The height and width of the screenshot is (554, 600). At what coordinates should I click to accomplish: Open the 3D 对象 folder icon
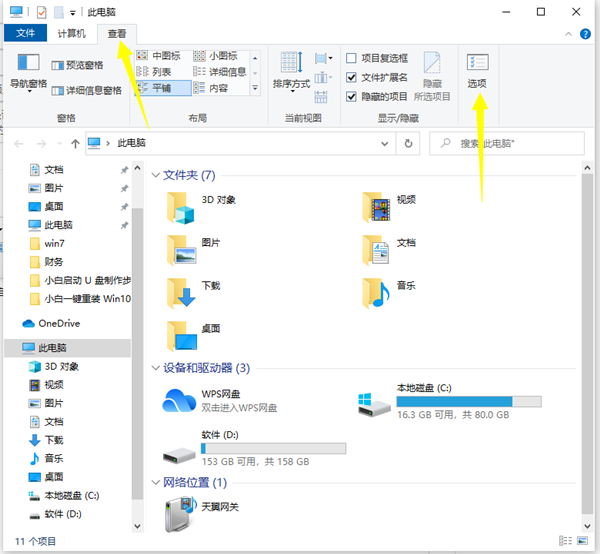(182, 205)
